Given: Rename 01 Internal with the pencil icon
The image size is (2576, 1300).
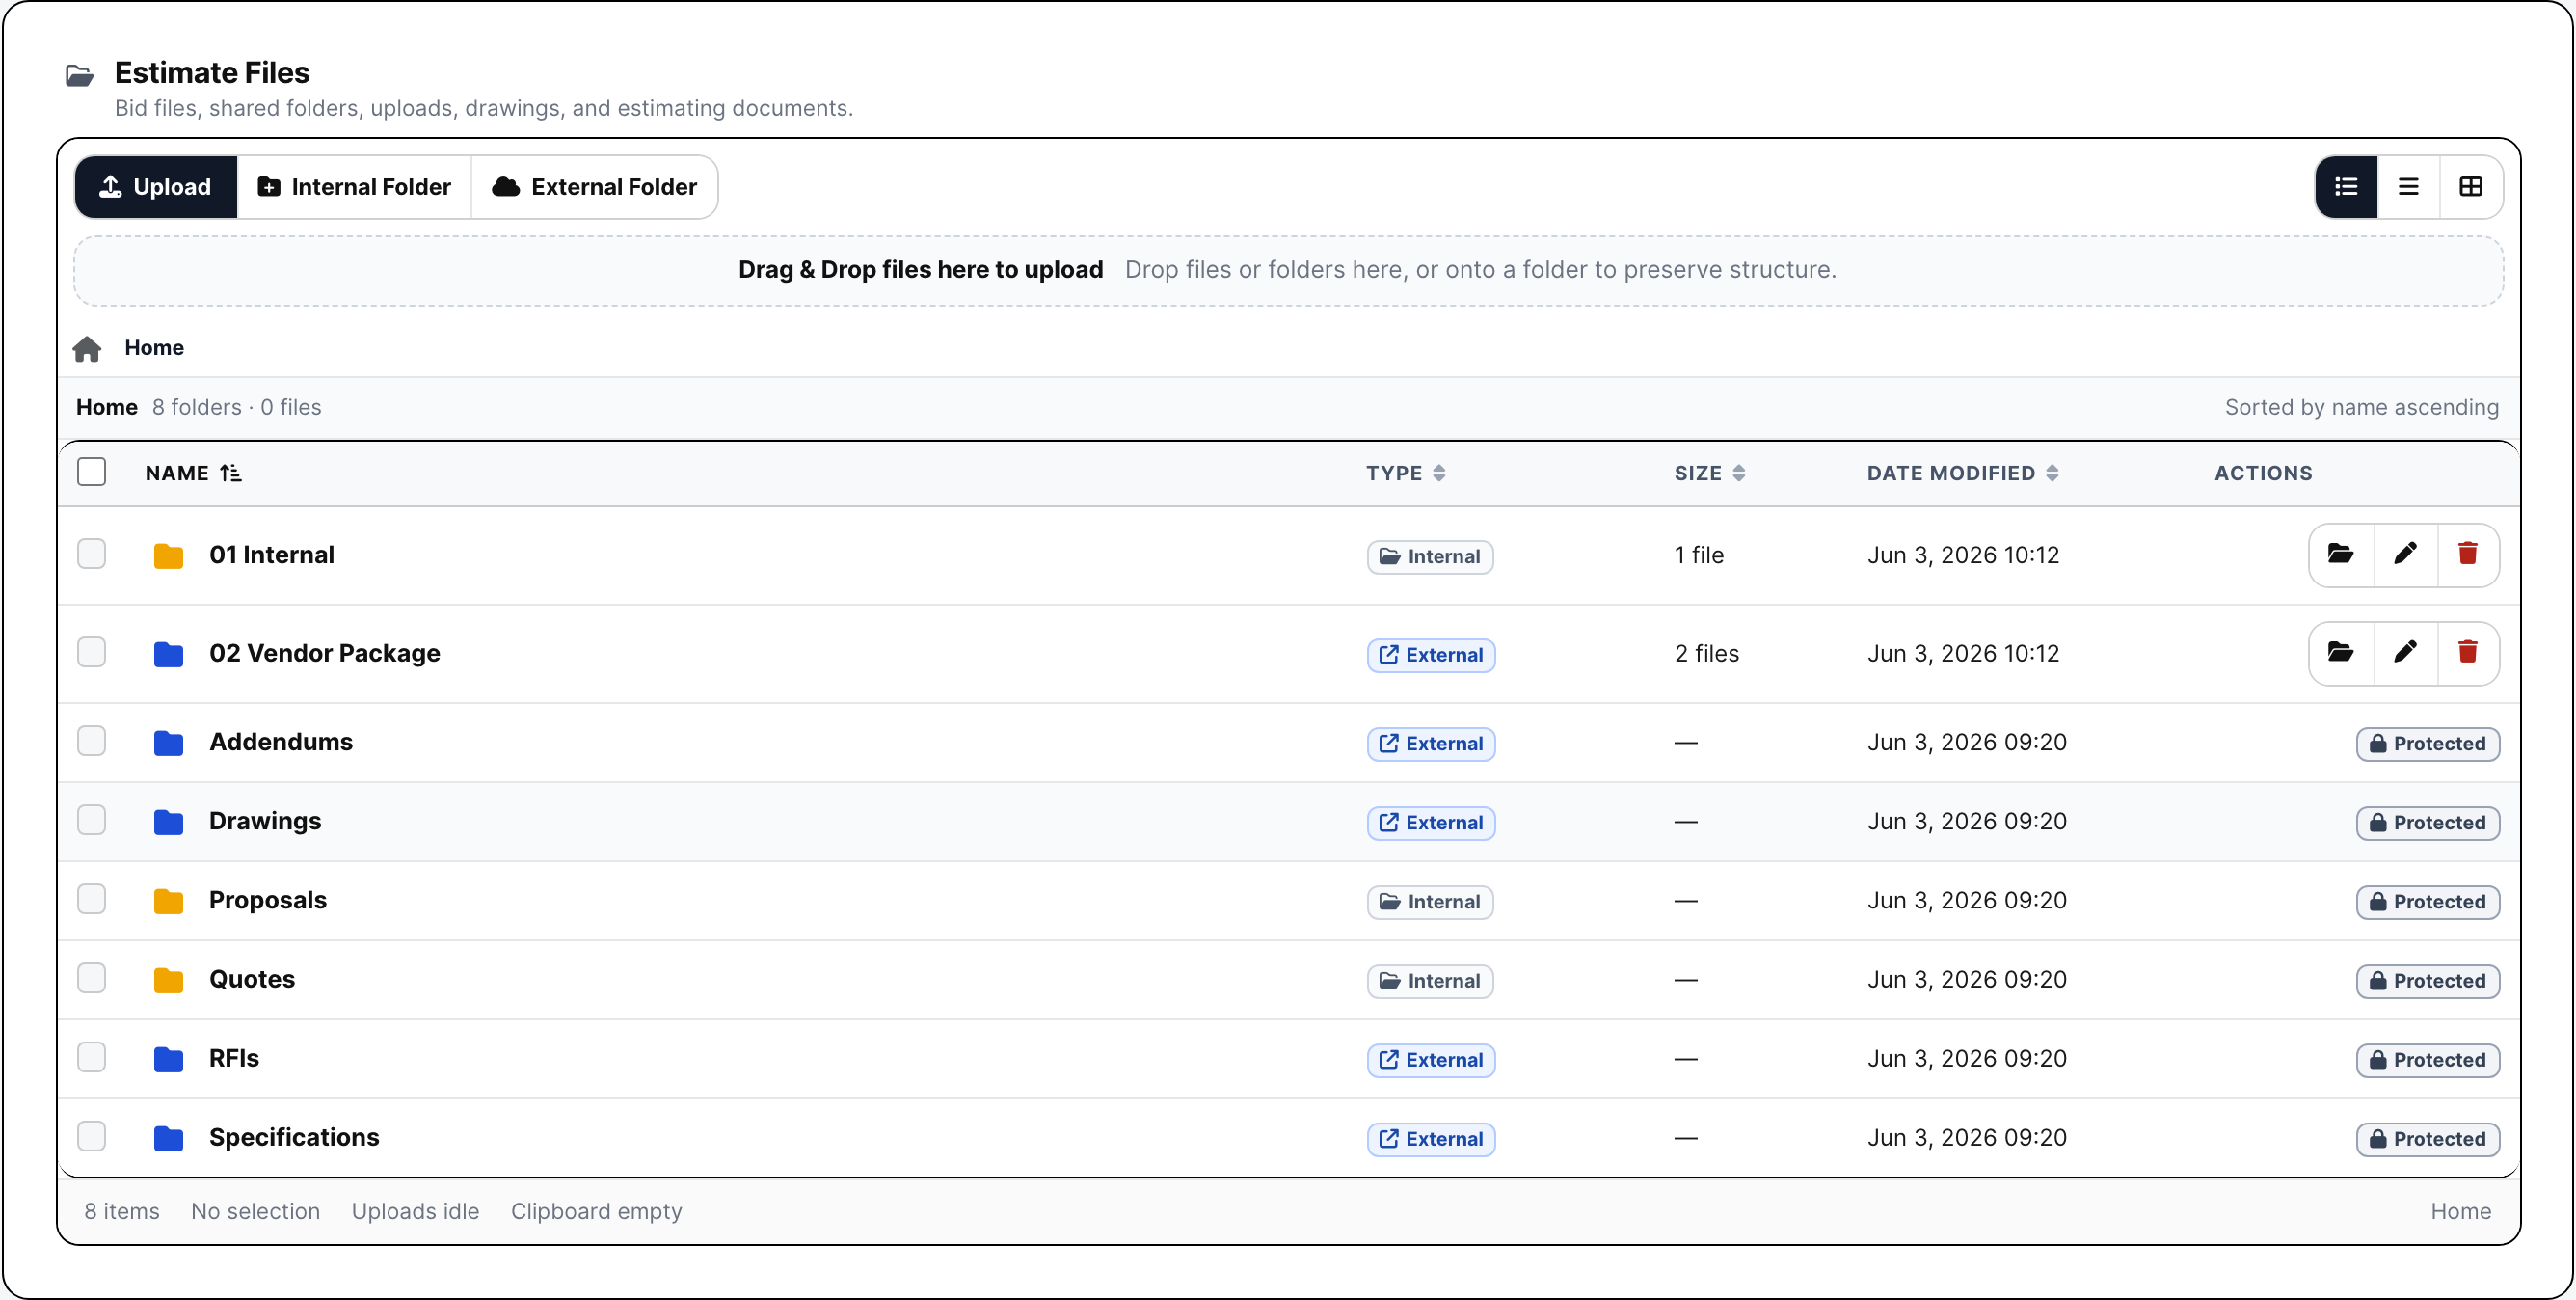Looking at the screenshot, I should coord(2405,555).
